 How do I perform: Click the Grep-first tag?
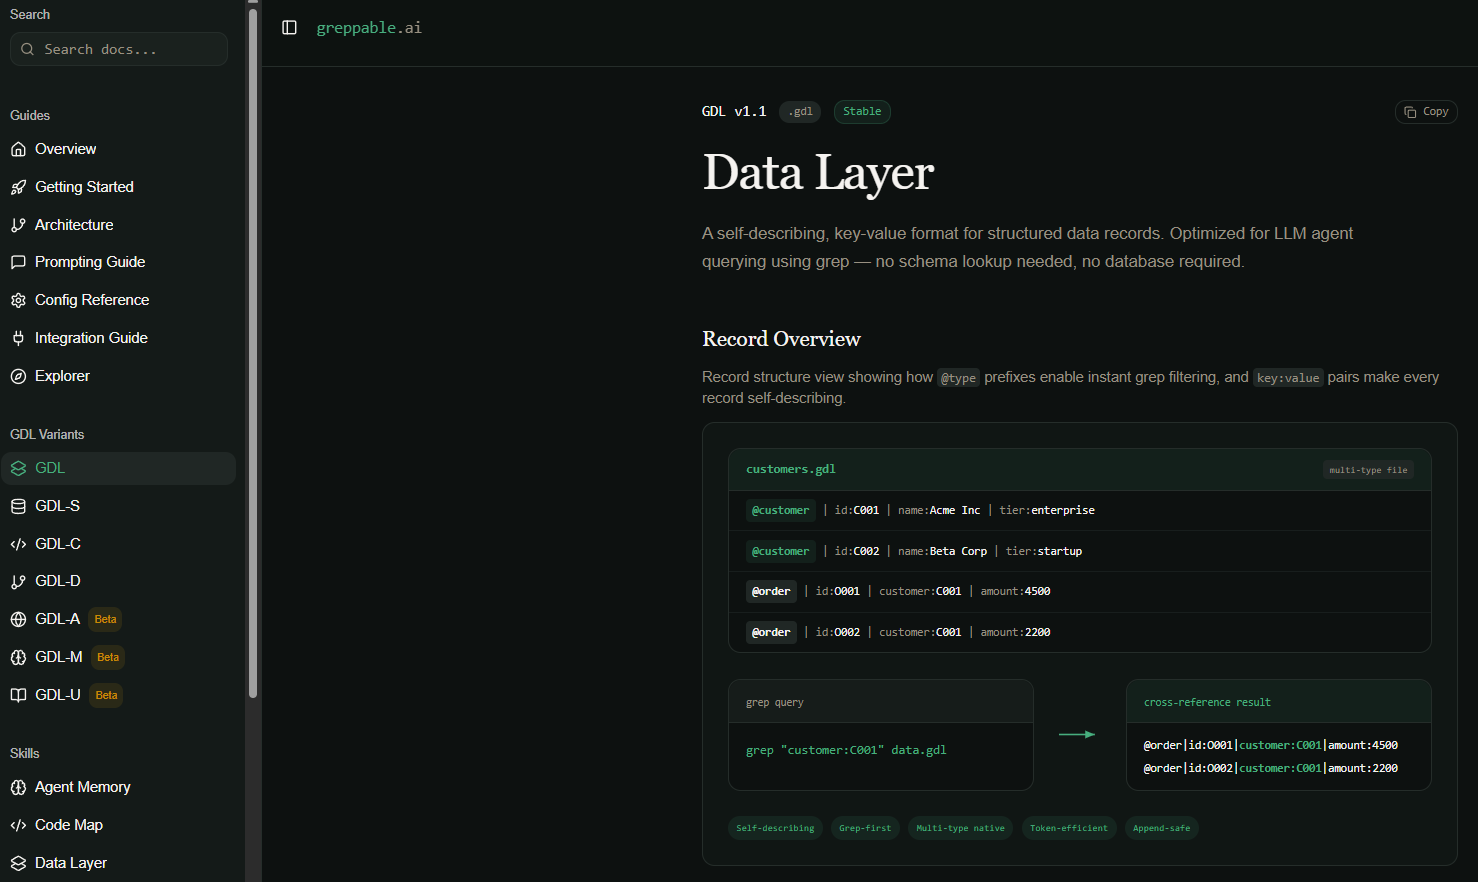865,828
